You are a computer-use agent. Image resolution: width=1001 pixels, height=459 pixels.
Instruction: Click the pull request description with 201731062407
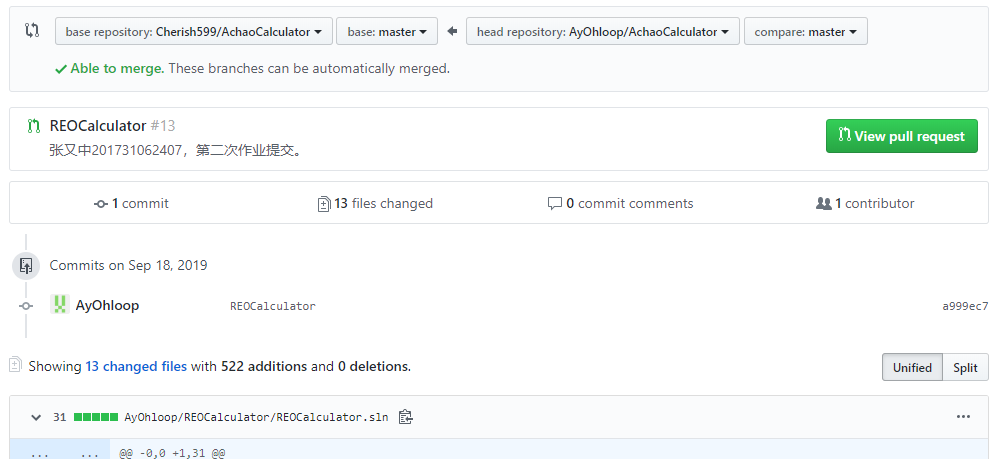click(176, 151)
